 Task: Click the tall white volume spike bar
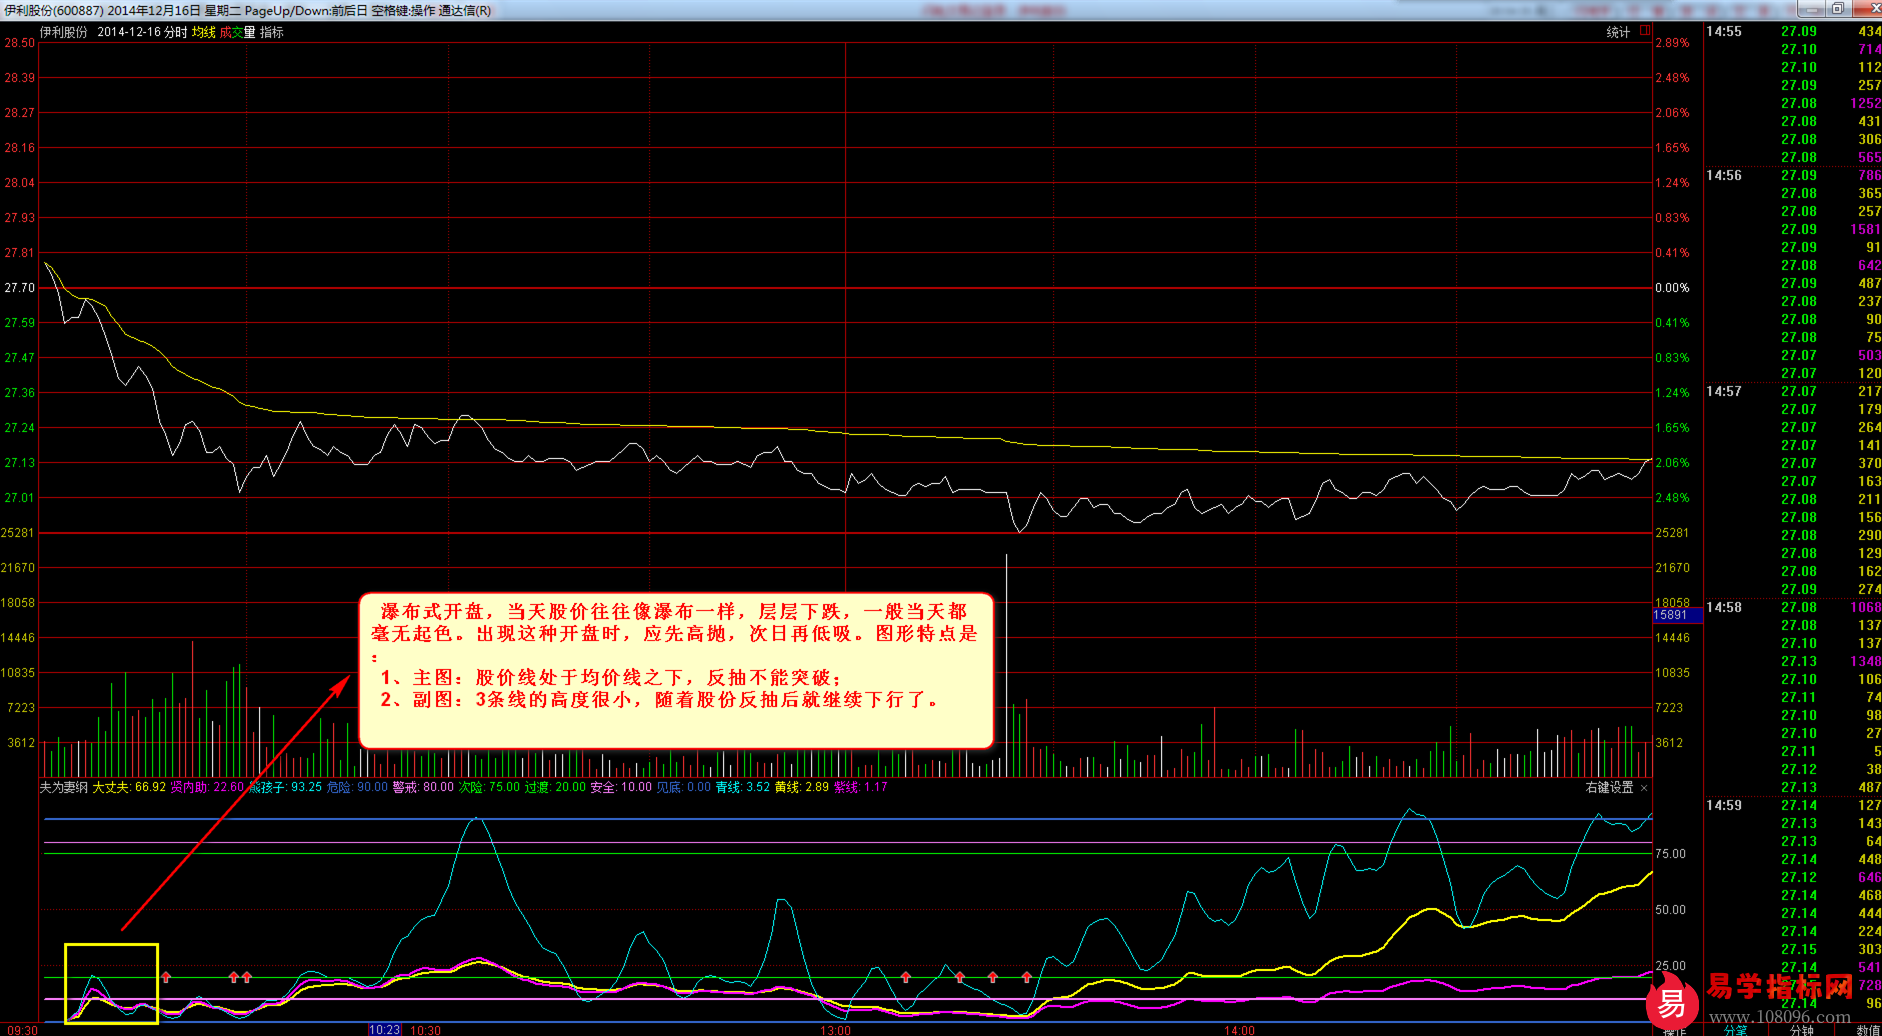1006,665
